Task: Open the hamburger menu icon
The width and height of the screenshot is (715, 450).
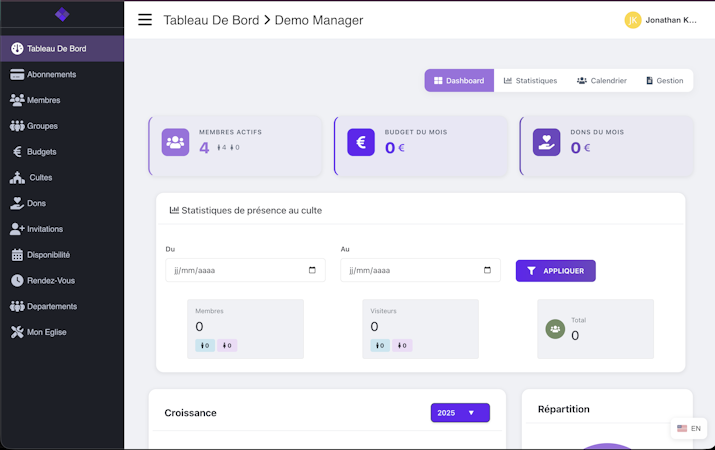Action: pyautogui.click(x=145, y=20)
